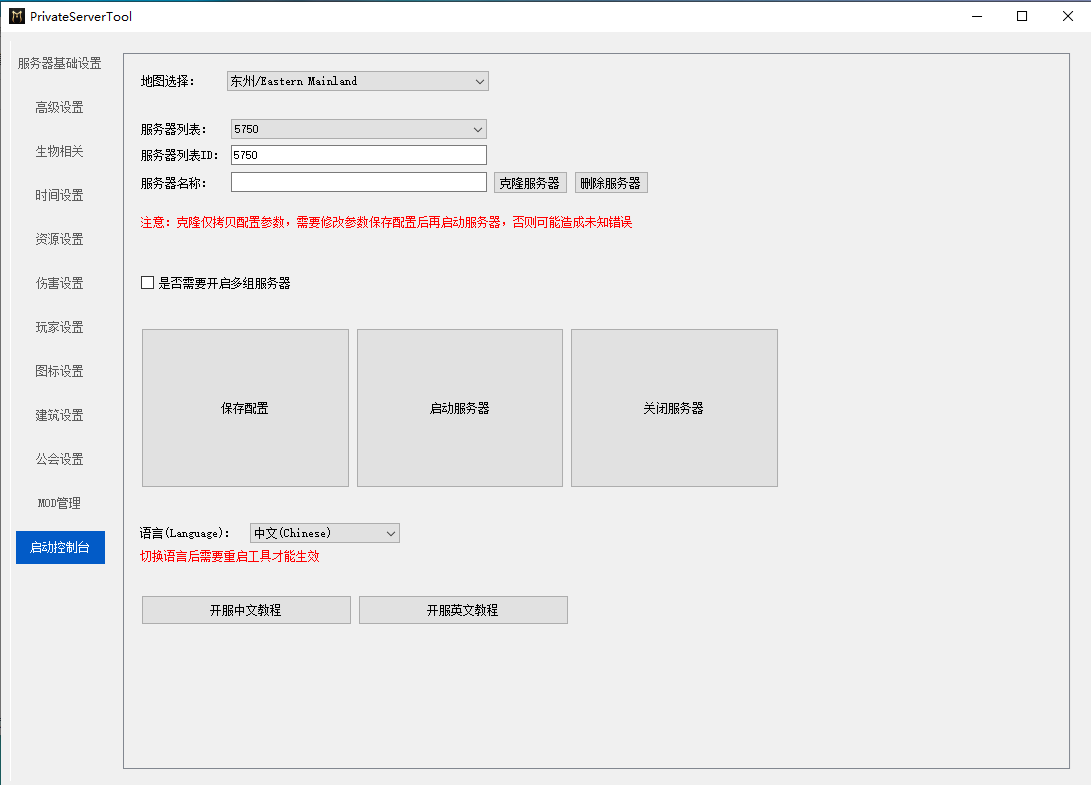Click the PrivateServerTool app icon in title bar
1091x785 pixels.
17,16
